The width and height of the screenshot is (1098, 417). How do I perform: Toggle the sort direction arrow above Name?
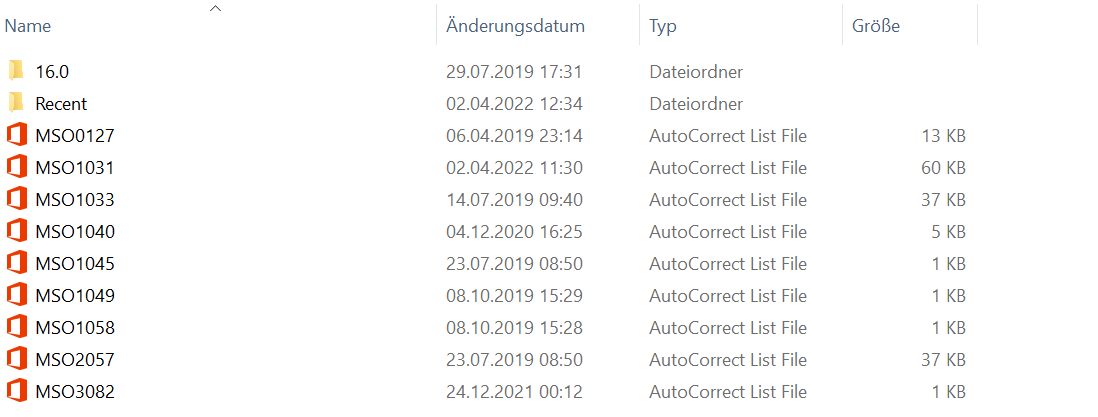(x=216, y=8)
